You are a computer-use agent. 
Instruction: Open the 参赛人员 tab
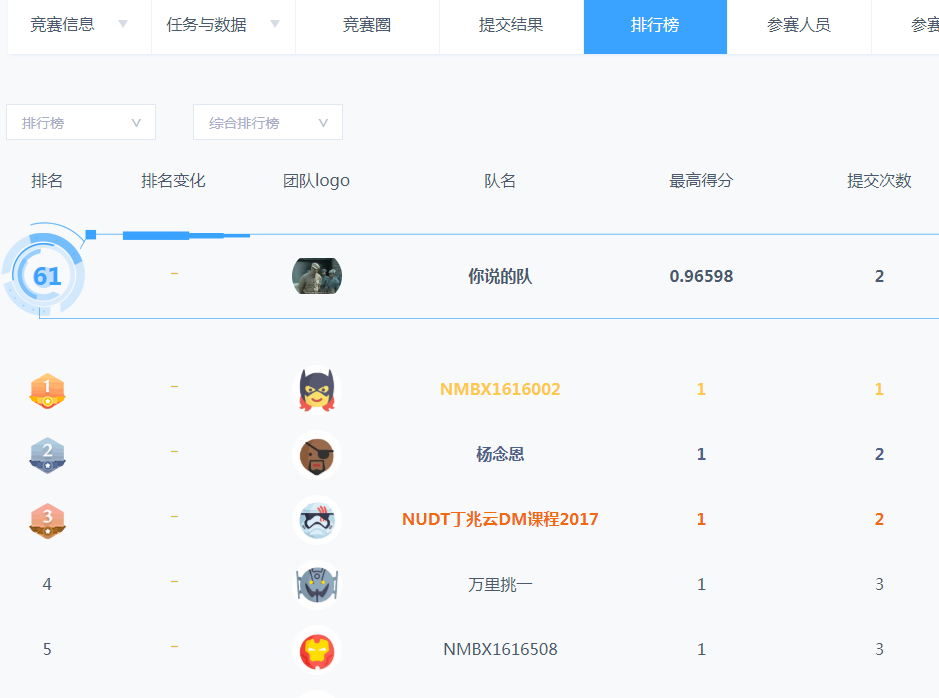coord(799,27)
